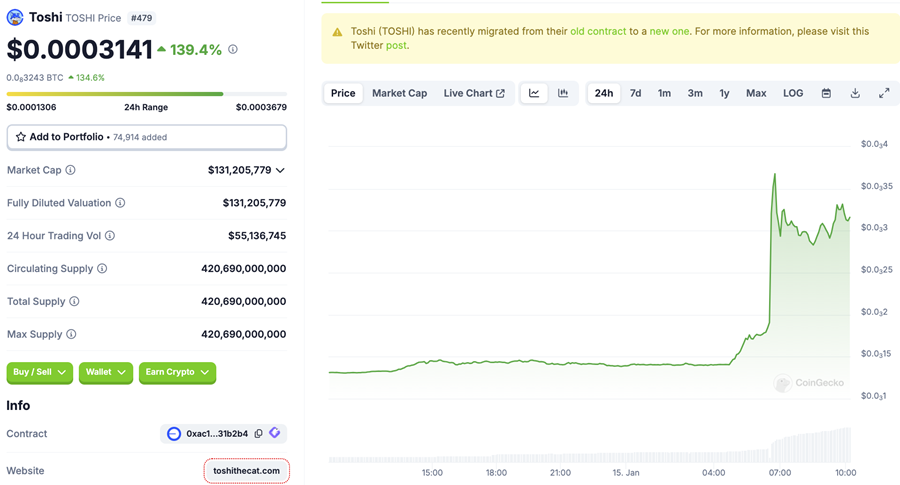Select the 1m time range
The height and width of the screenshot is (485, 900).
[x=664, y=93]
